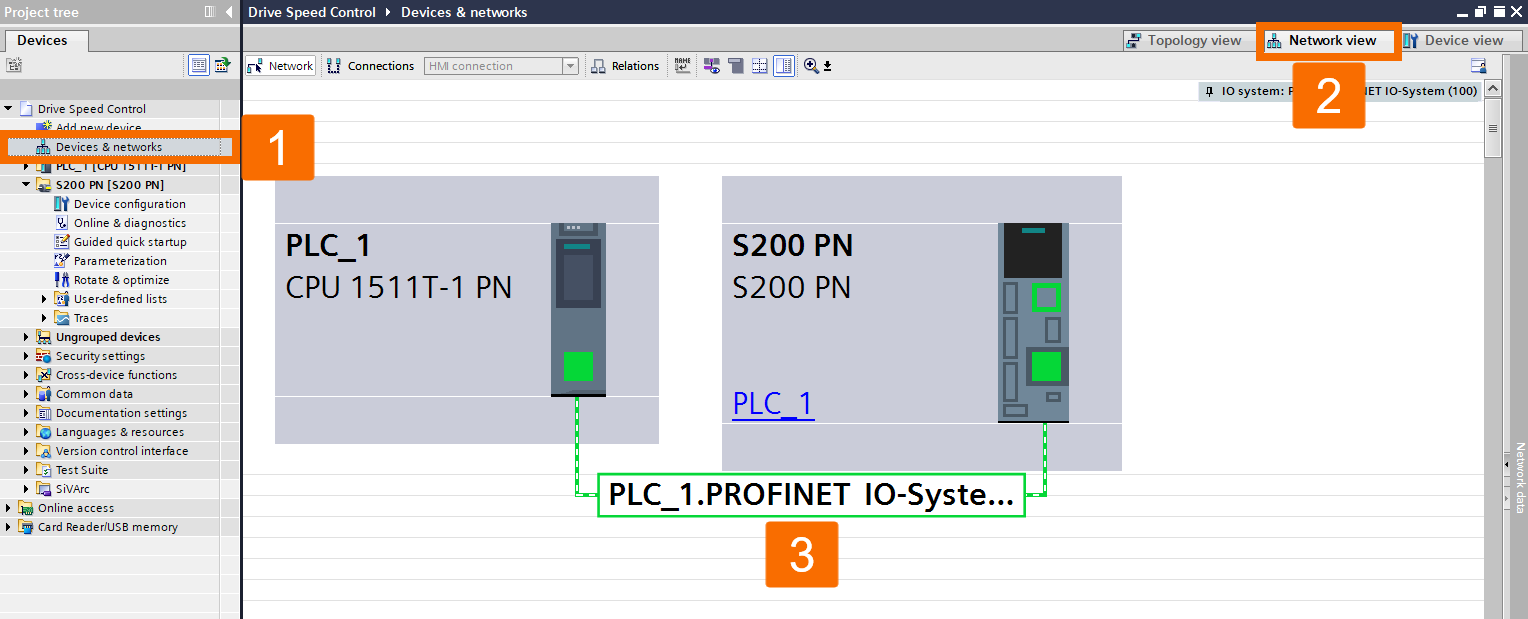The width and height of the screenshot is (1528, 619).
Task: Switch to the Topology view tab
Action: (x=1183, y=41)
